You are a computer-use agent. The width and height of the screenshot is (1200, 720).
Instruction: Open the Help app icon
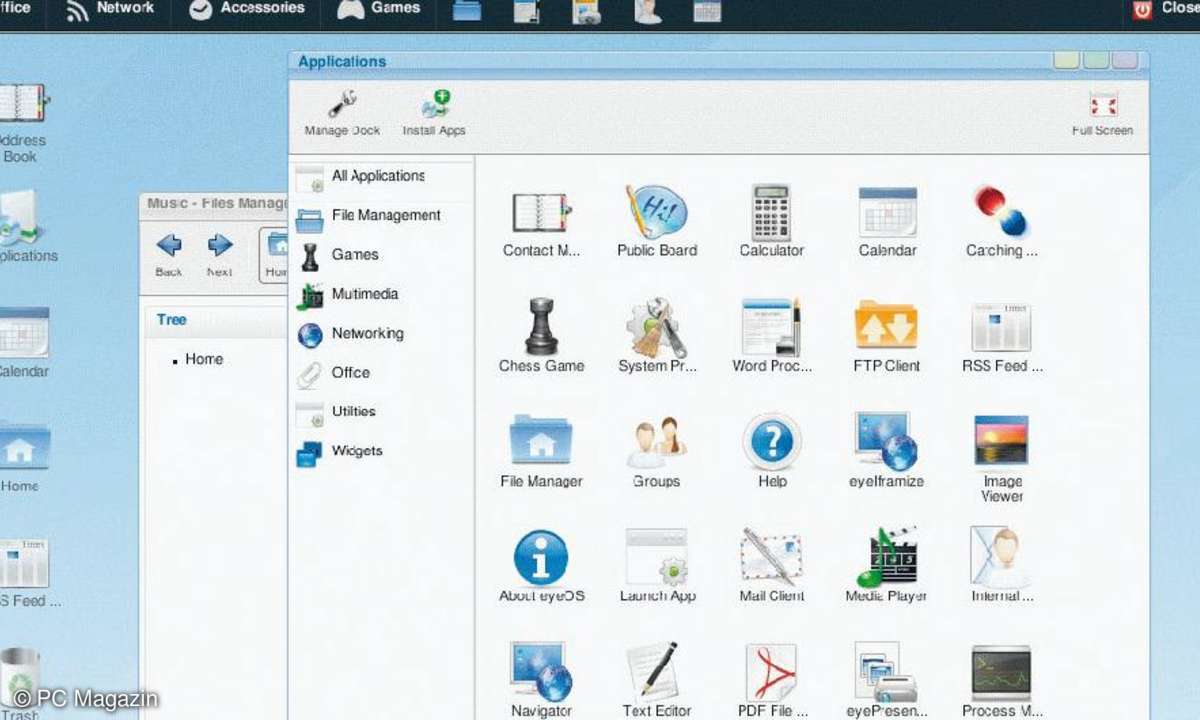click(771, 441)
